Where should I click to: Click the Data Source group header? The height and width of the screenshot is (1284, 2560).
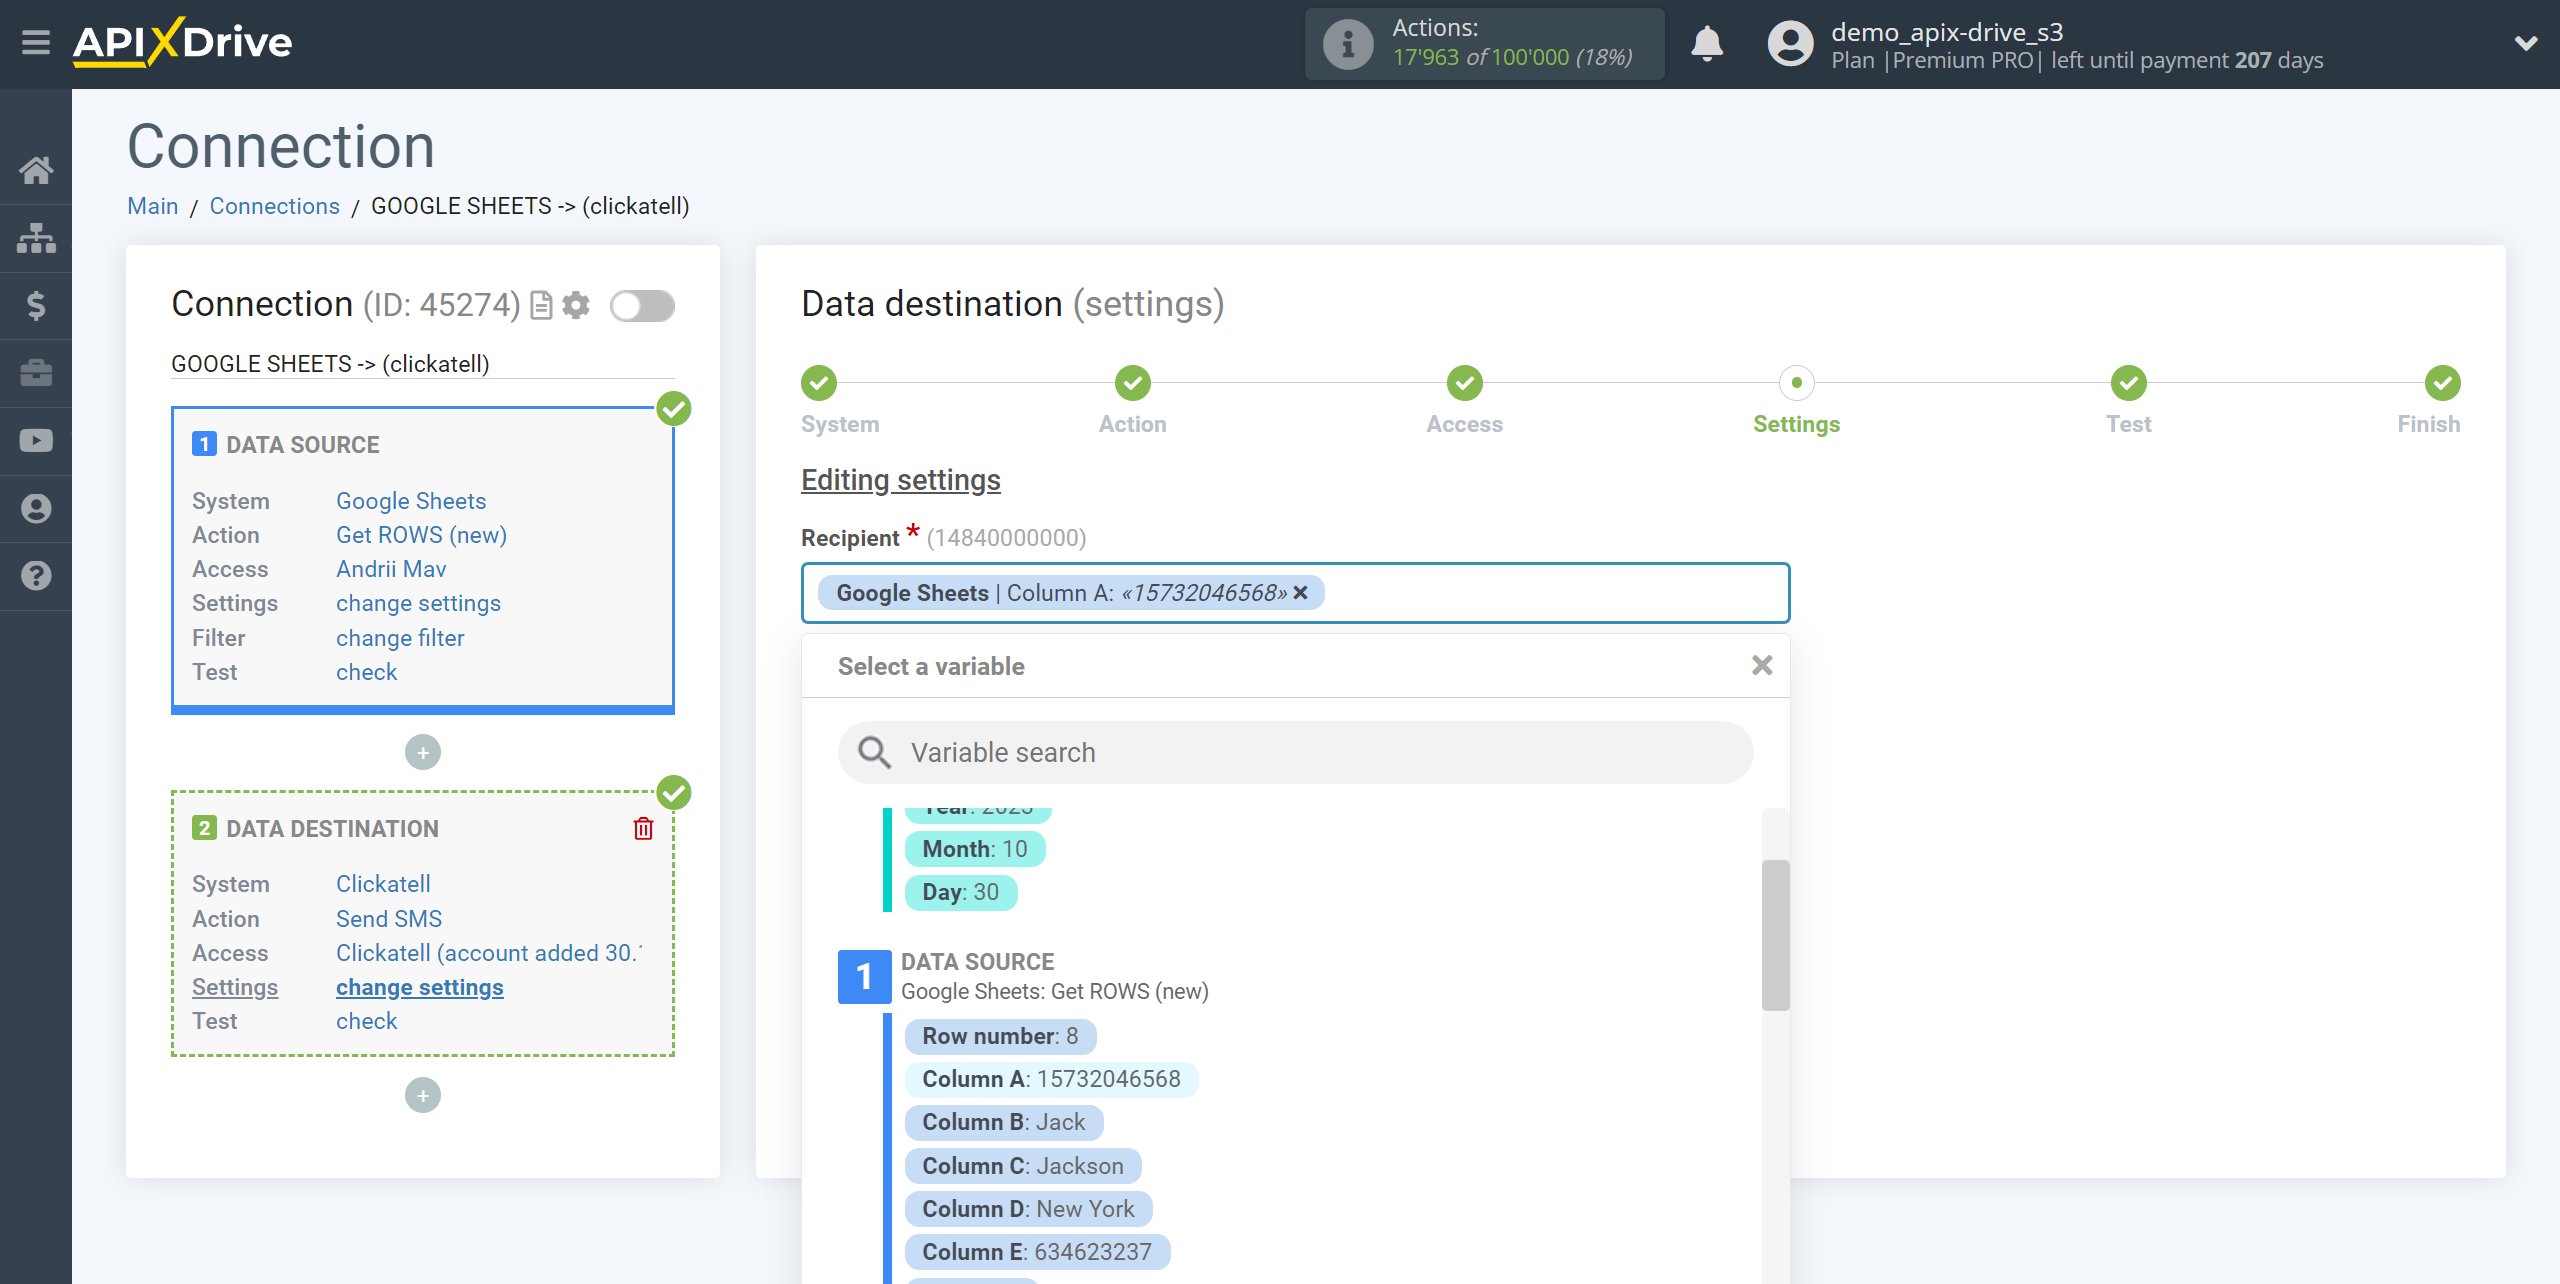pyautogui.click(x=1023, y=976)
